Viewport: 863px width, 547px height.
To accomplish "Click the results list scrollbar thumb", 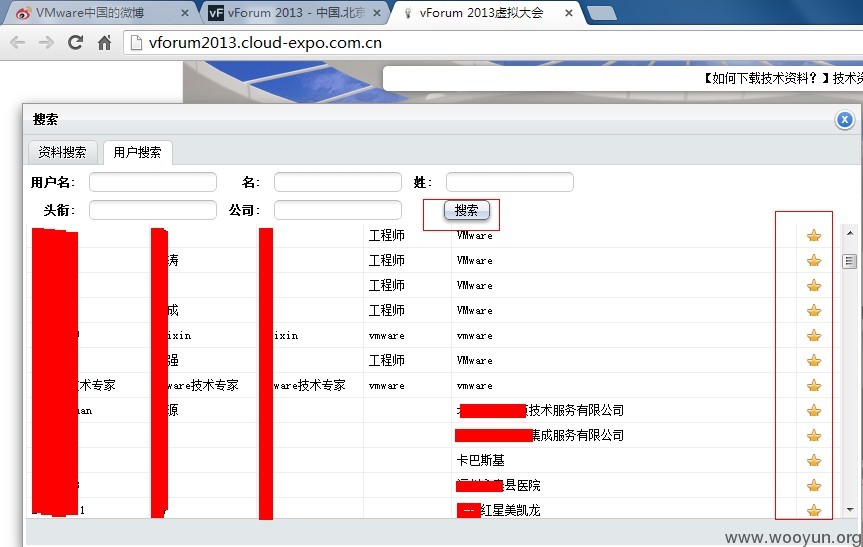I will pos(850,261).
